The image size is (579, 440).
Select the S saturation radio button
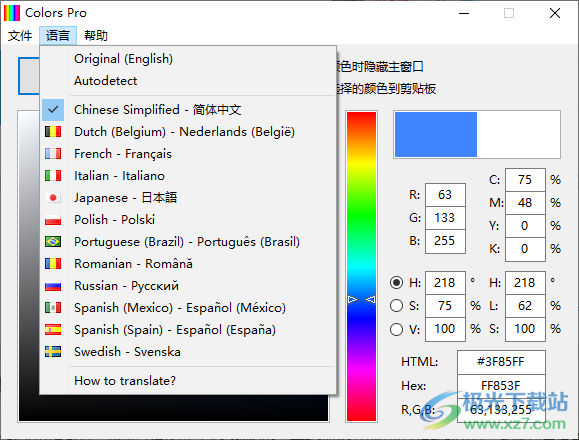[396, 306]
